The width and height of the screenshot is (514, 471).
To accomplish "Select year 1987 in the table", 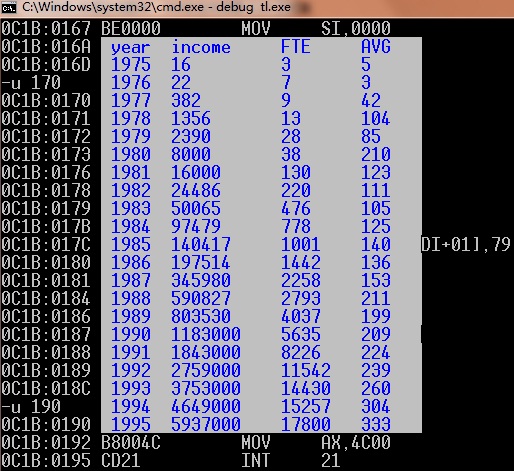I will click(131, 280).
